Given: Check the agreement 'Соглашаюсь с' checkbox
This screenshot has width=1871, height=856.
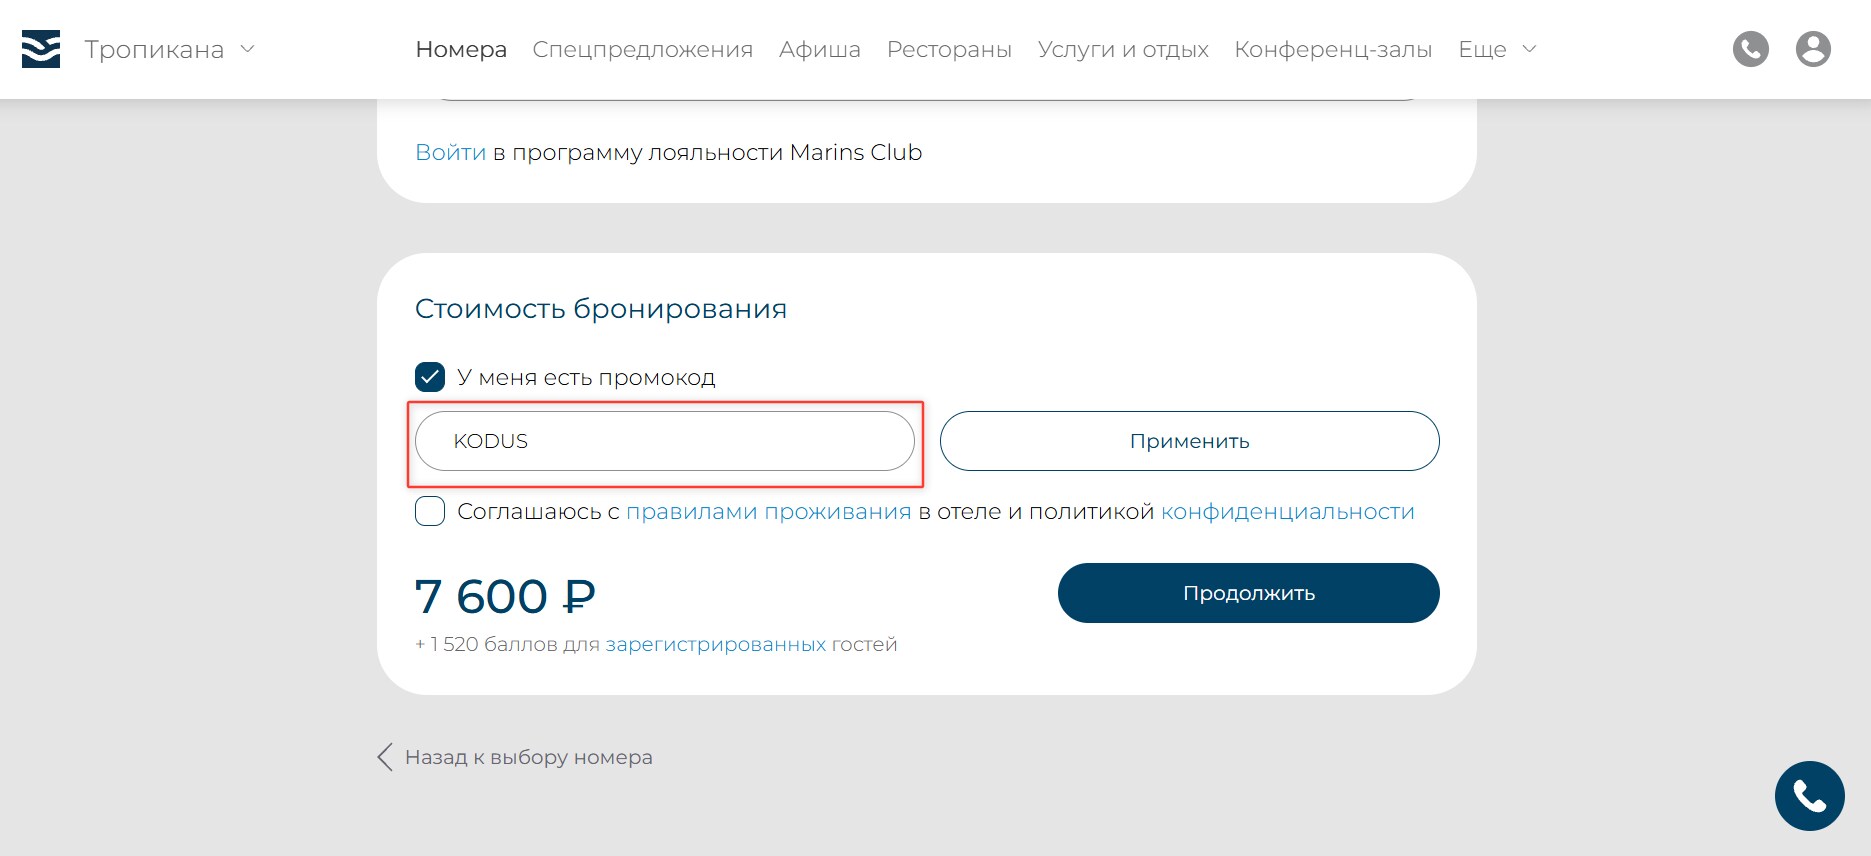Looking at the screenshot, I should coord(430,511).
